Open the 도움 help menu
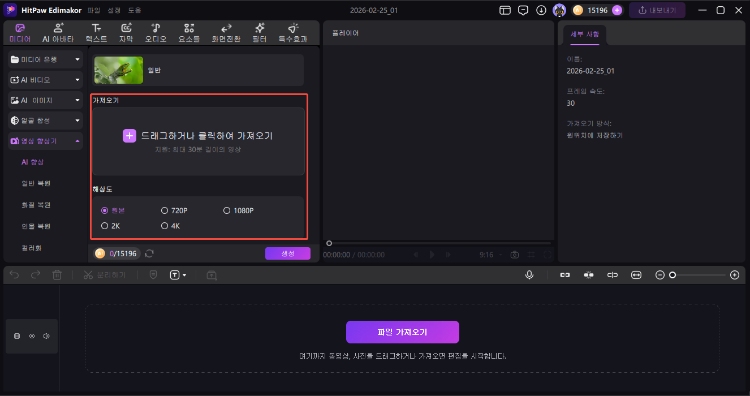This screenshot has width=750, height=396. click(134, 10)
